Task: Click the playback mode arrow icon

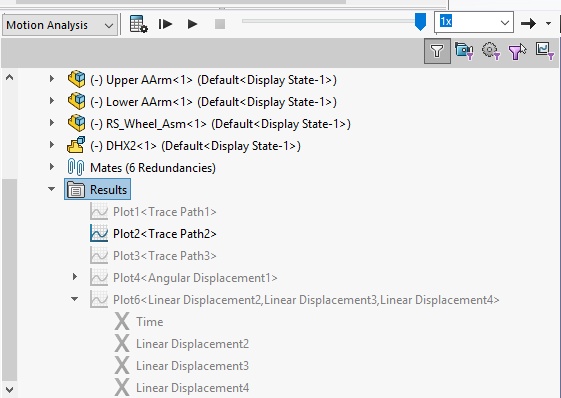Action: coord(528,24)
